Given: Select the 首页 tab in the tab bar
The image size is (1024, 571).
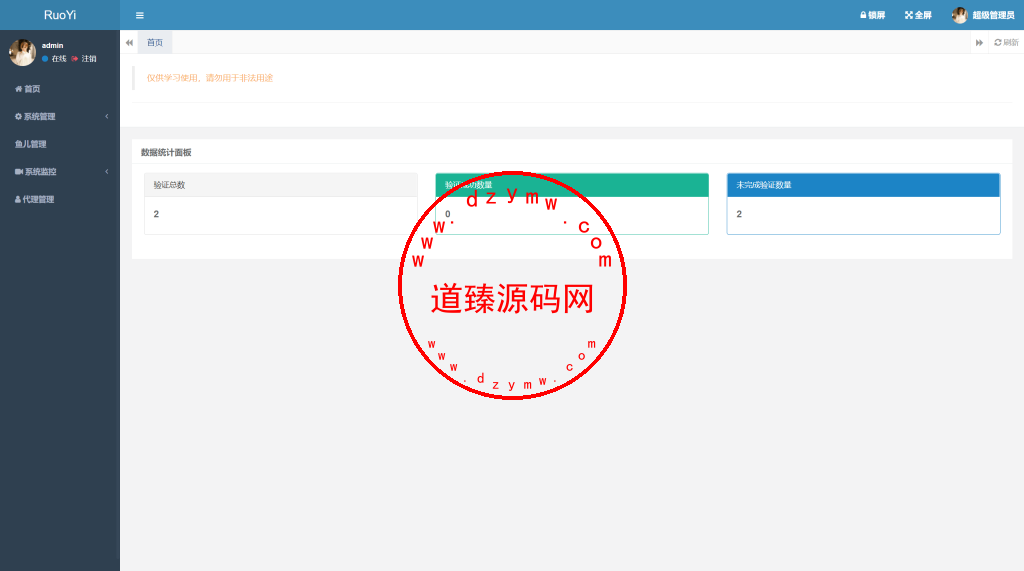Looking at the screenshot, I should [x=155, y=42].
